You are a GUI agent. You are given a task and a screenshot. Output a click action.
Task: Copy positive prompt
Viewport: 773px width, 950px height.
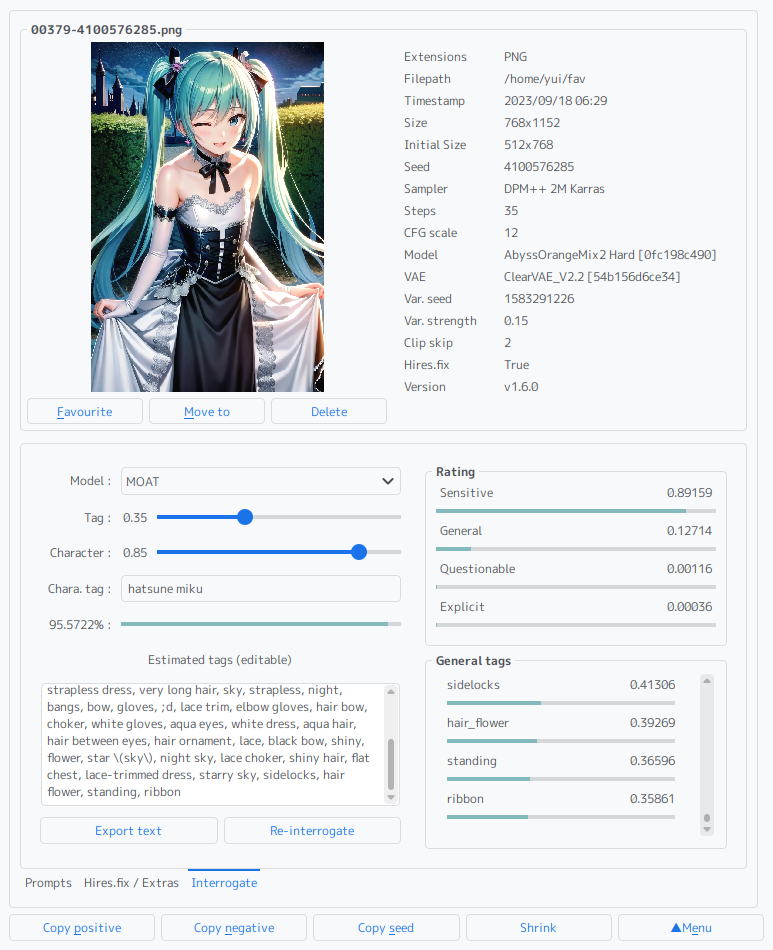tap(82, 928)
